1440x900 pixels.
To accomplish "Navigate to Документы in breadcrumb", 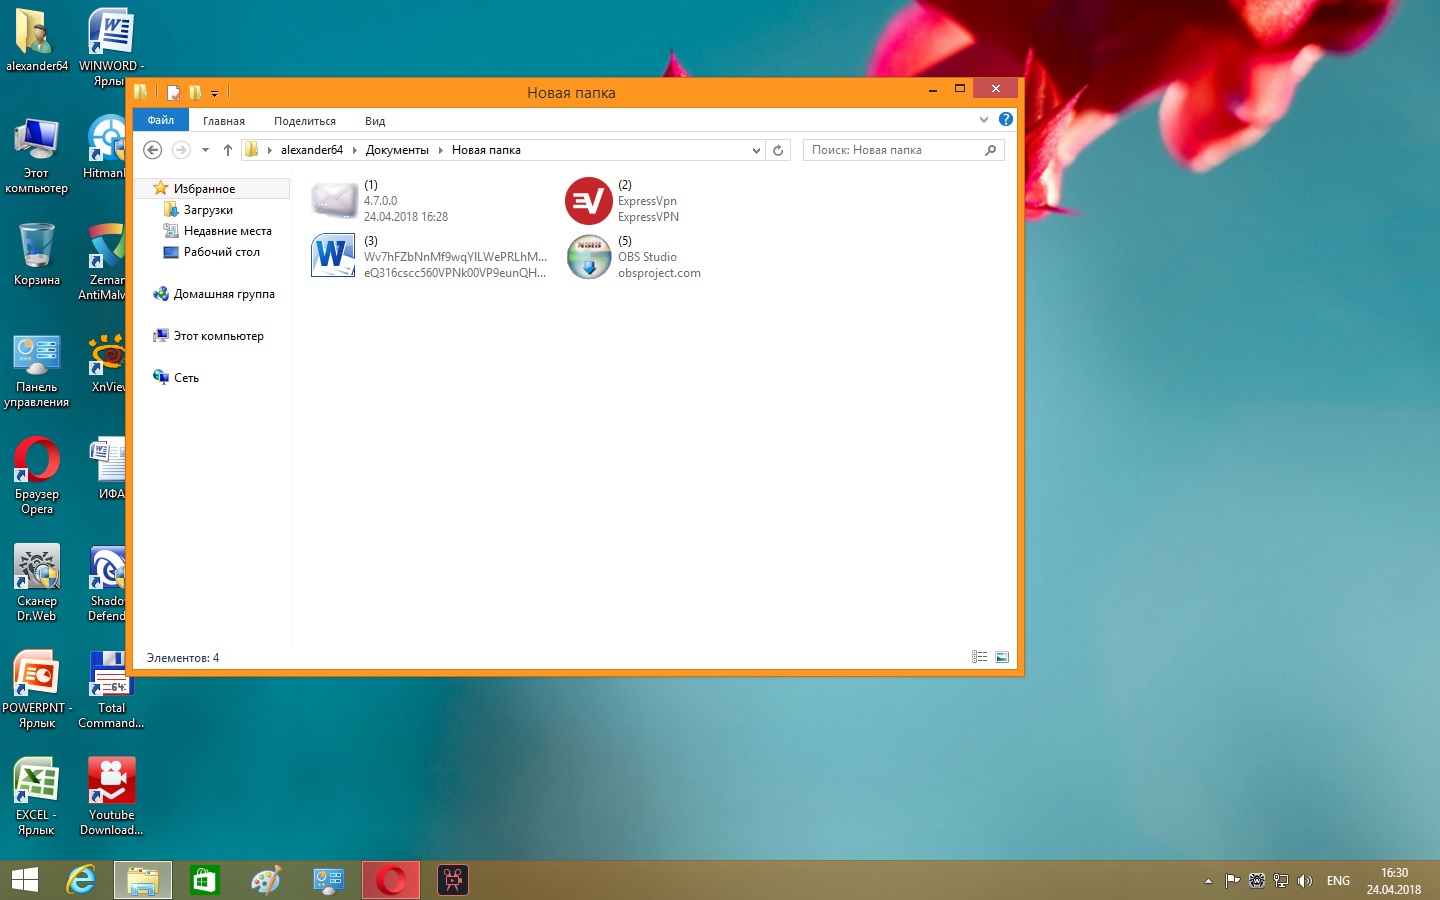I will pos(397,150).
